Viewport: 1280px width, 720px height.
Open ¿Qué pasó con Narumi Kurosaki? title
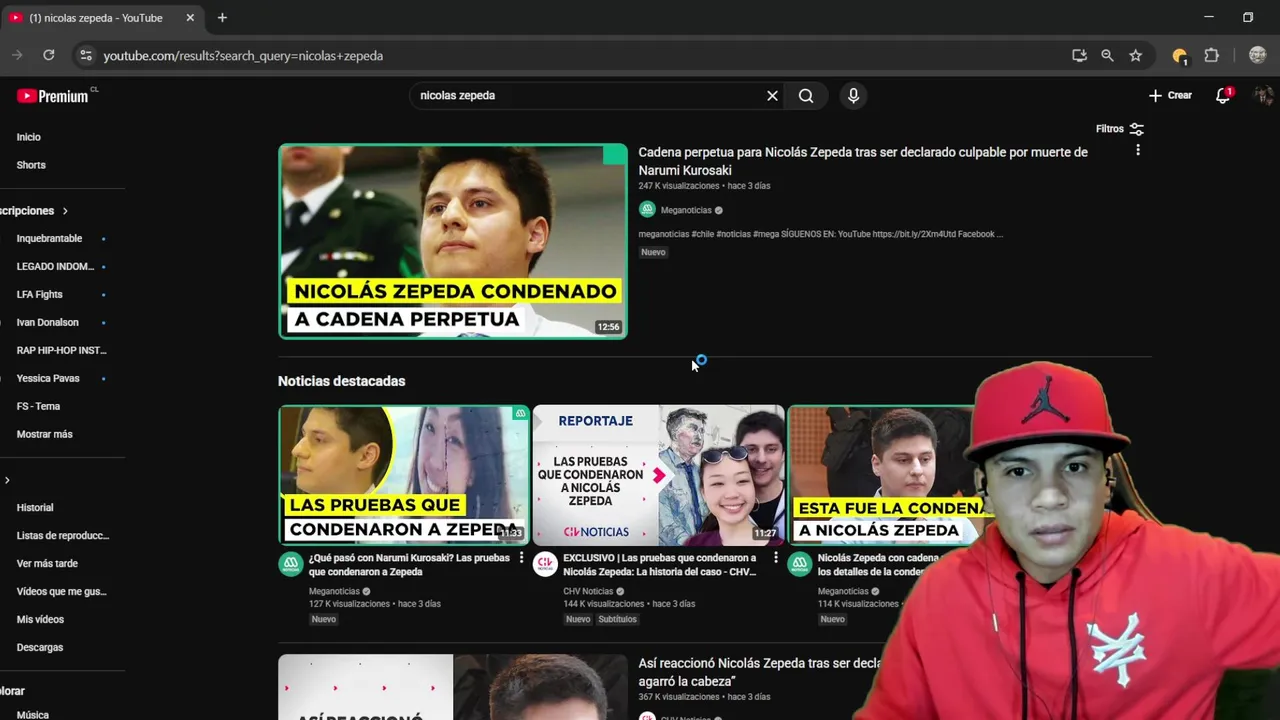(x=409, y=565)
